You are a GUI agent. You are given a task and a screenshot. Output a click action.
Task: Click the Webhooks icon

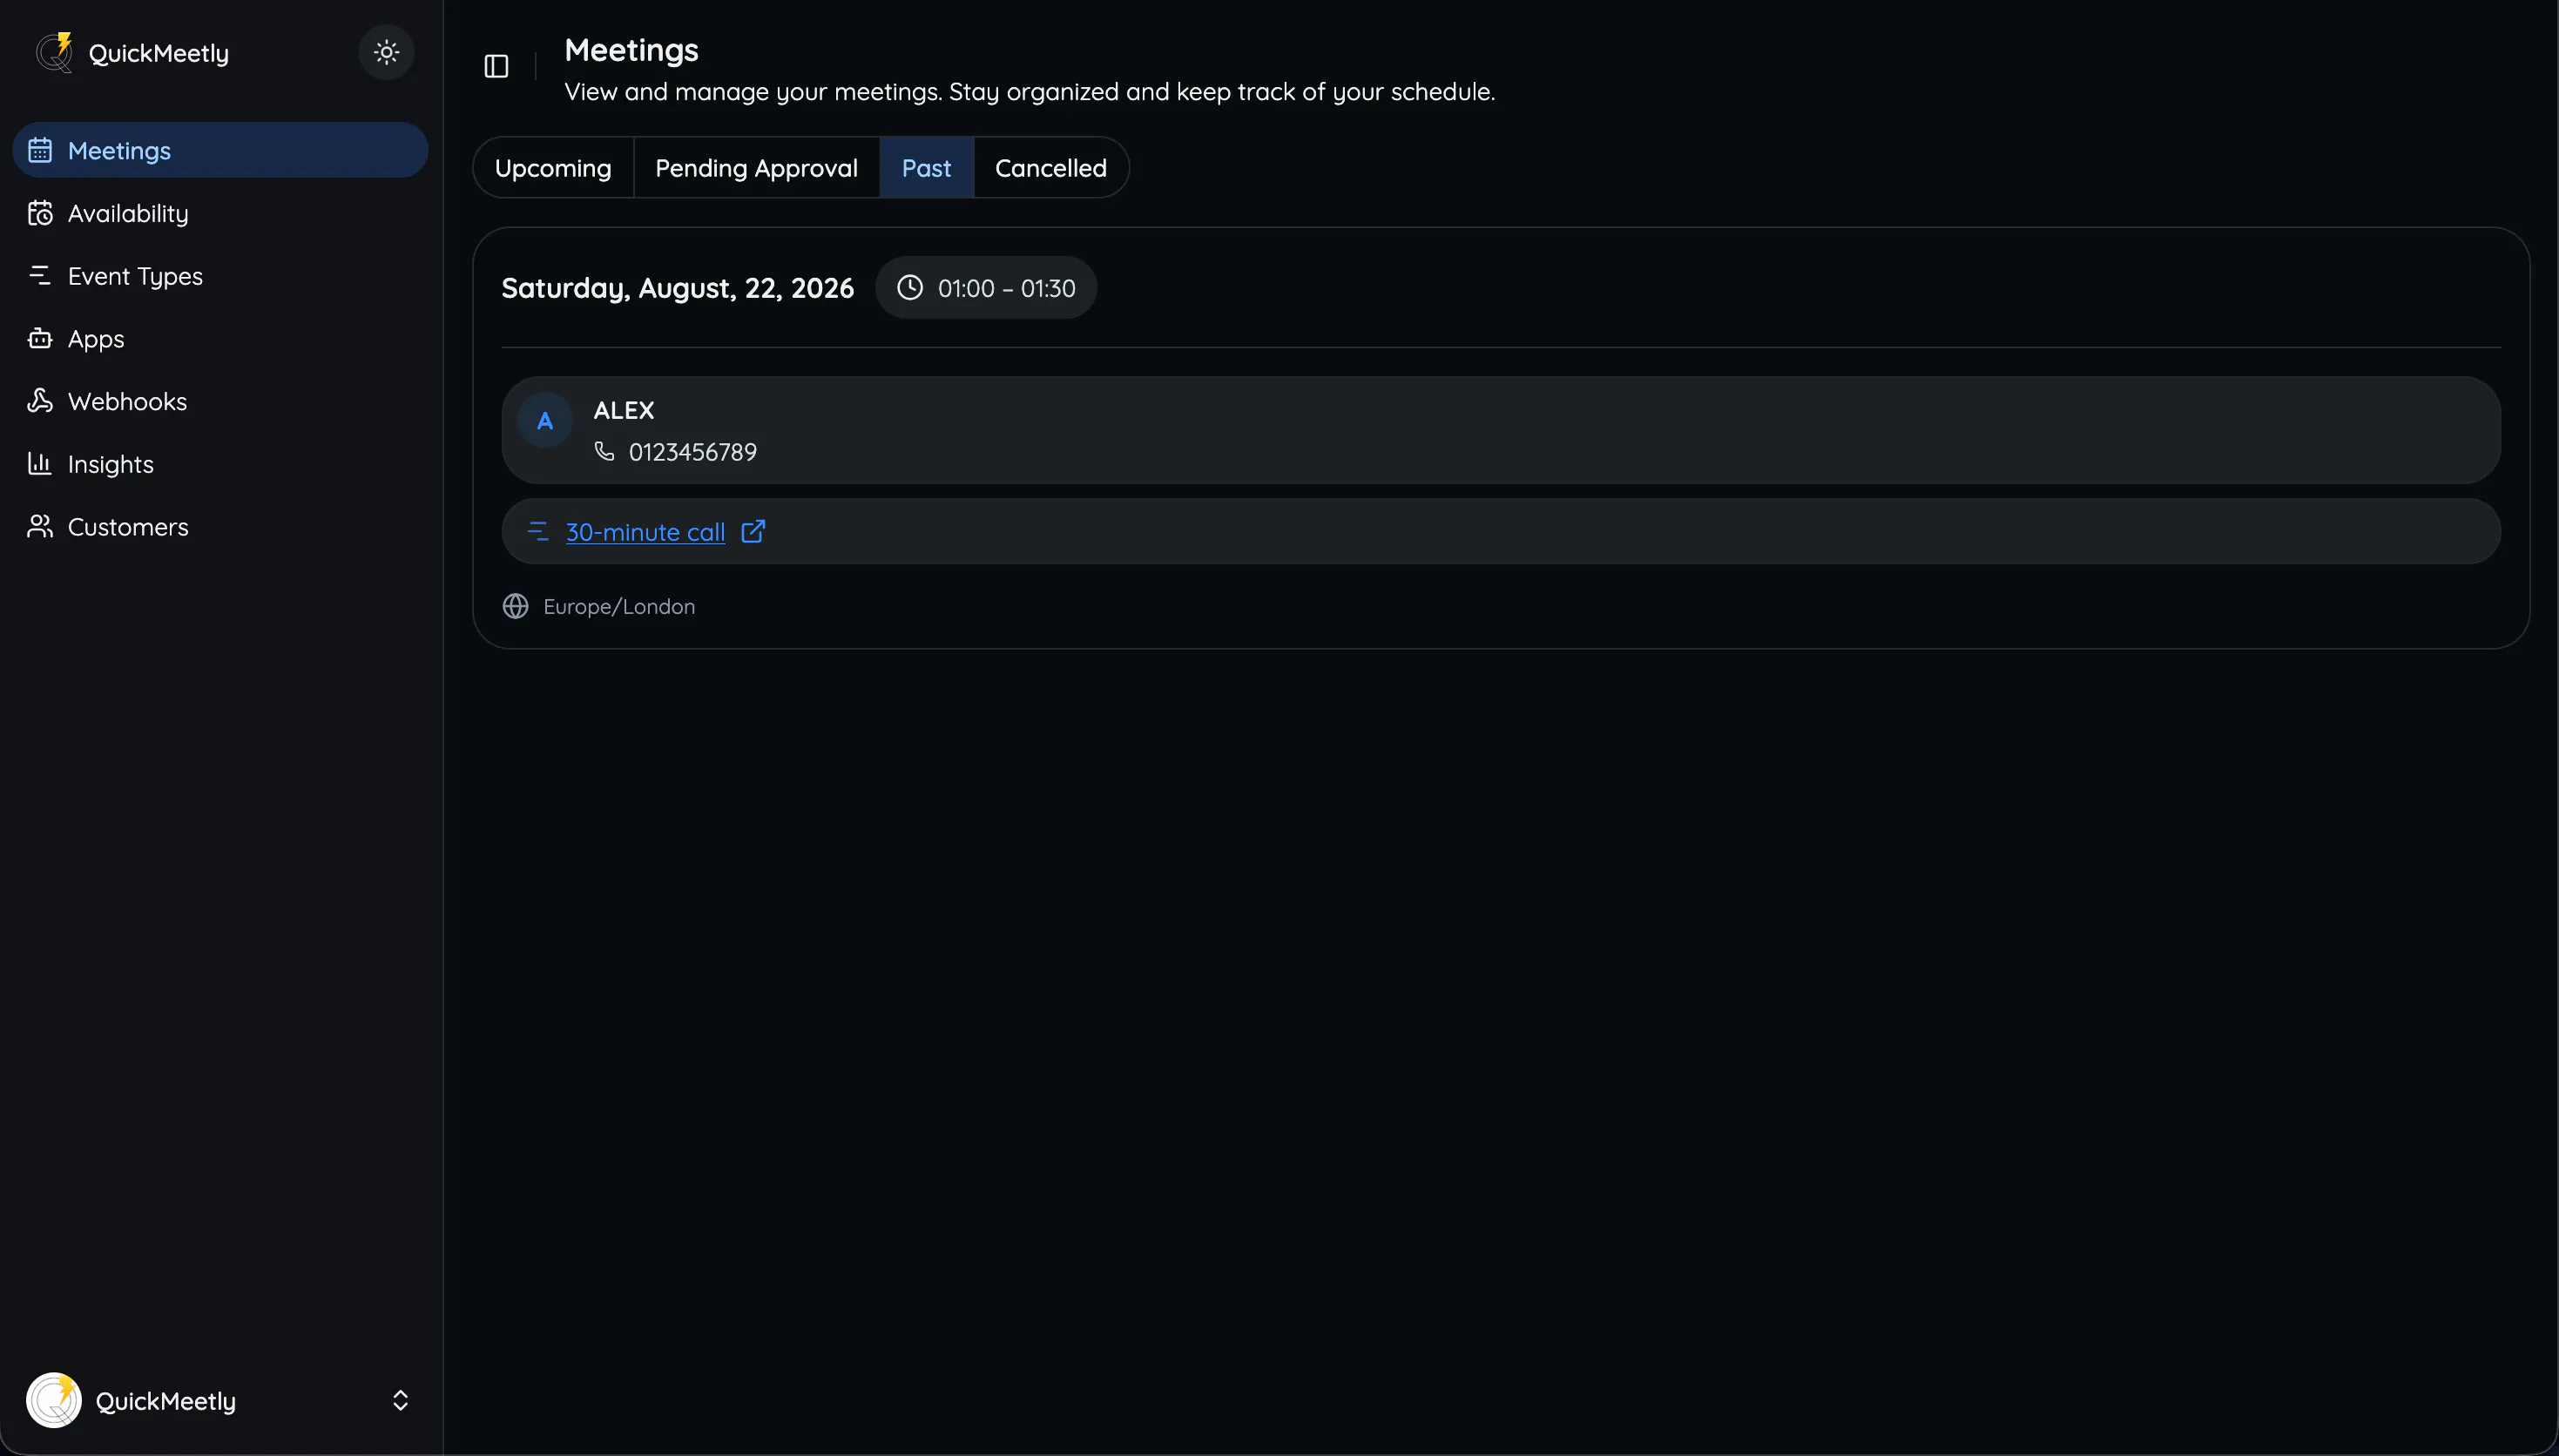[x=40, y=401]
